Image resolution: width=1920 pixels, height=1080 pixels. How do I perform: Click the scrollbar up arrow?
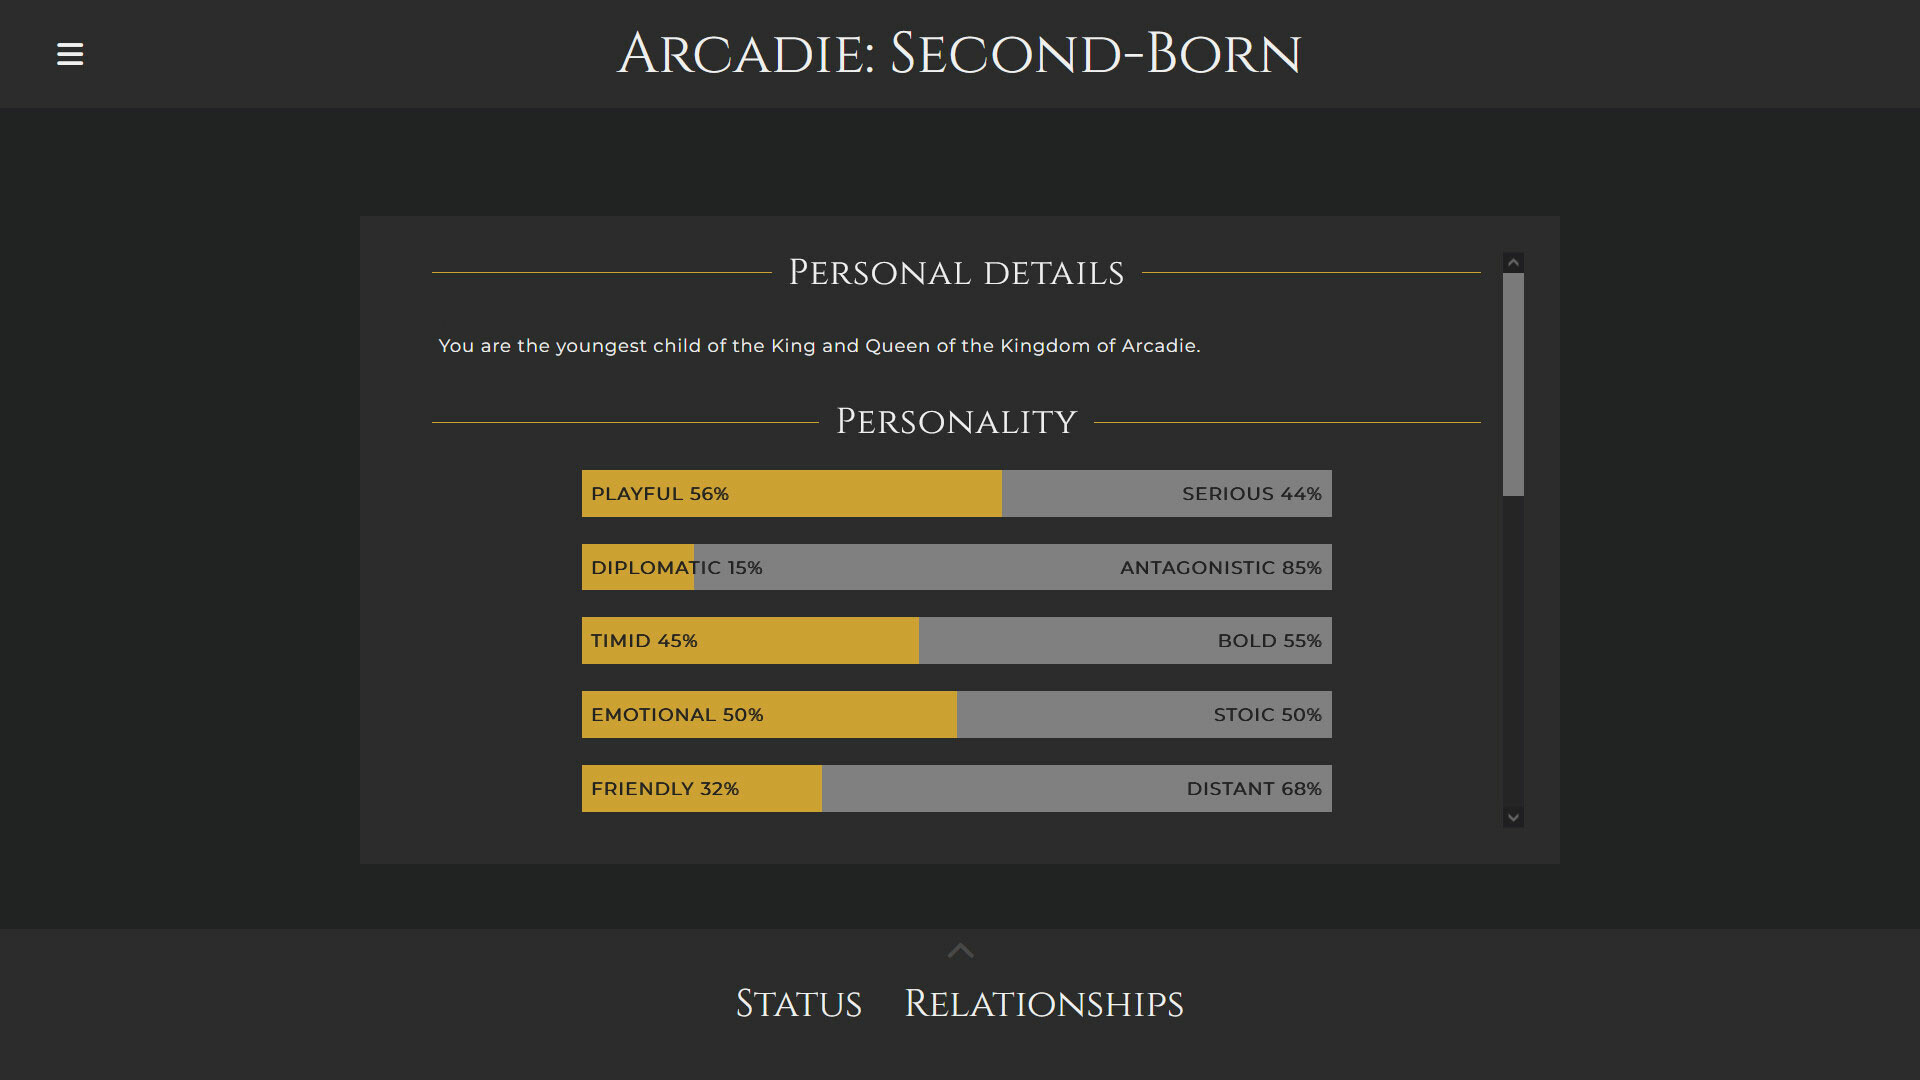[1513, 261]
